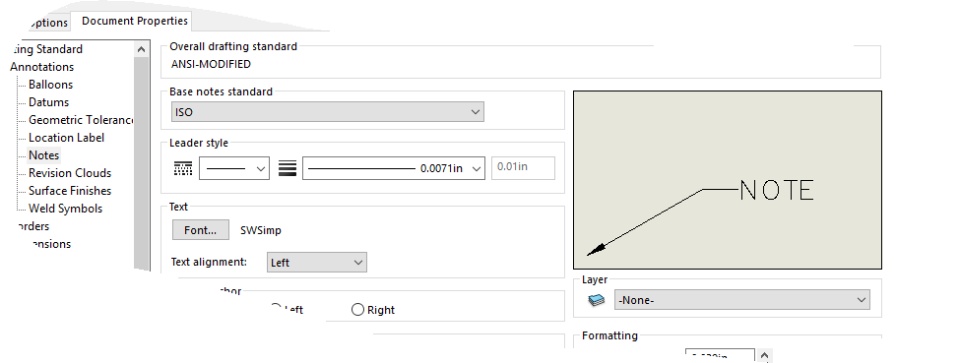This screenshot has height=363, width=960.
Task: Select Weld Symbols in the tree
Action: pos(65,208)
